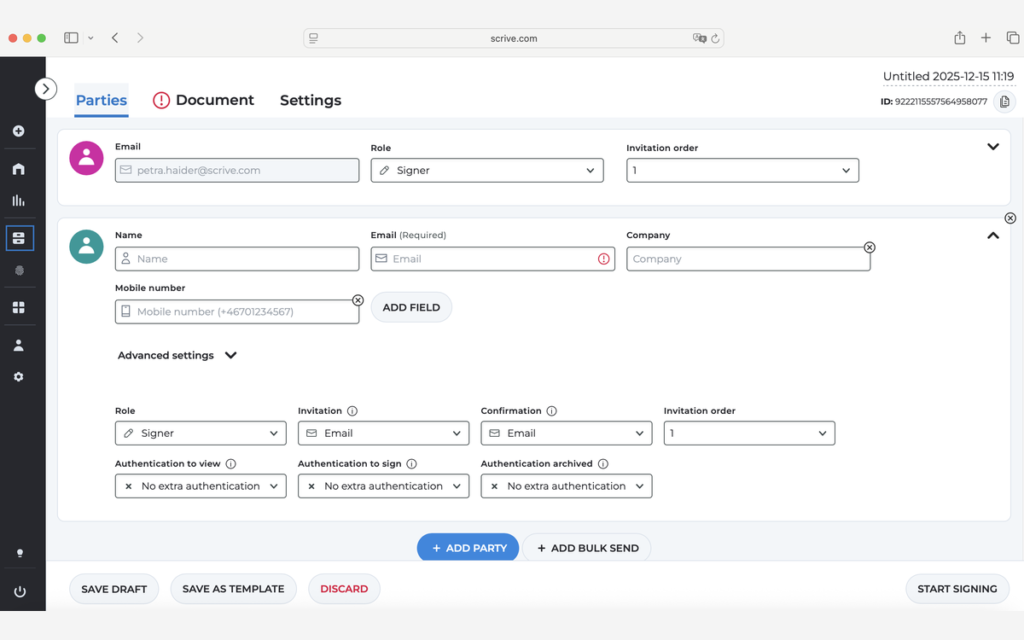1024x640 pixels.
Task: Show info for the Invitation field
Action: pyautogui.click(x=352, y=411)
